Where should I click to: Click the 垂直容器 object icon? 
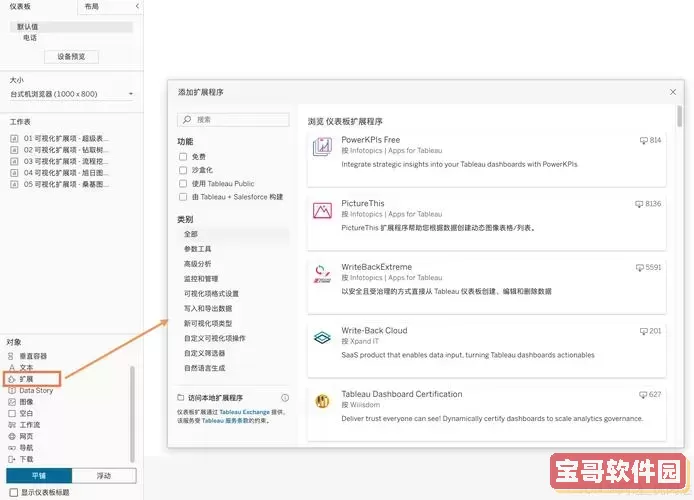(11, 356)
